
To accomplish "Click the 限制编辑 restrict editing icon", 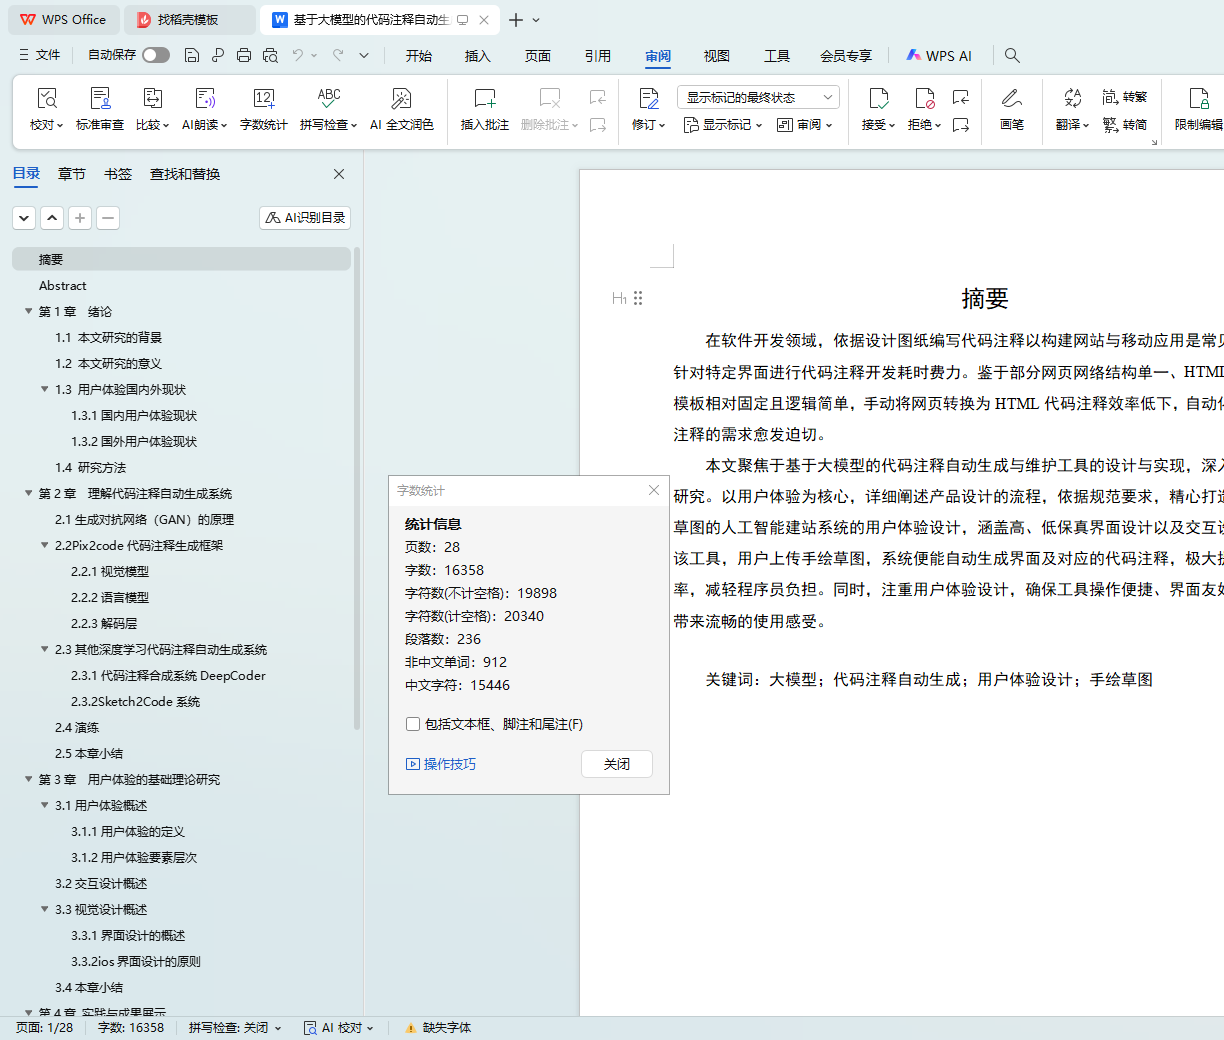I will coord(1198,99).
